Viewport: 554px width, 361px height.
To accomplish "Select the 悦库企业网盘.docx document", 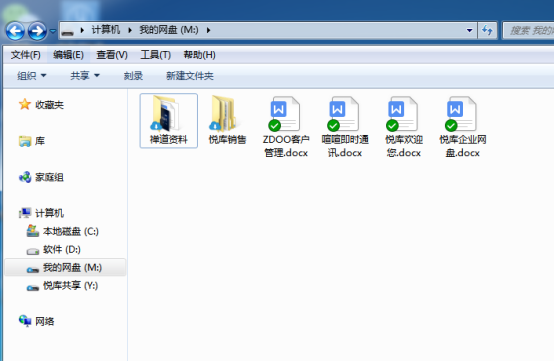I will tap(462, 126).
